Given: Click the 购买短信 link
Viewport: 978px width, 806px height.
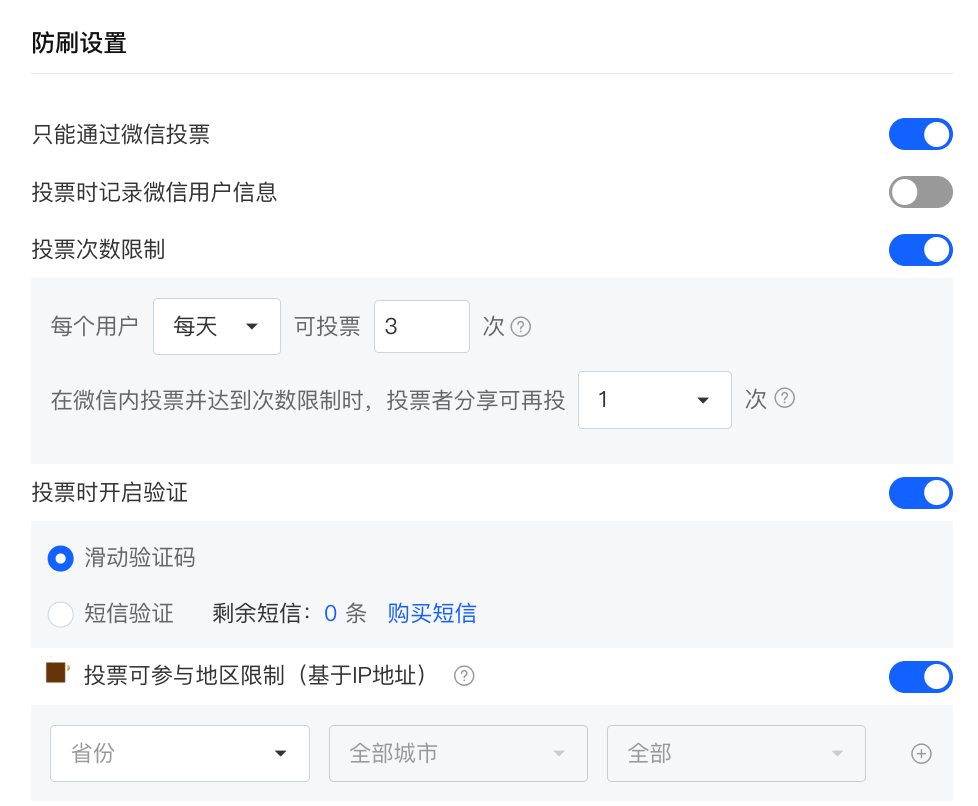Looking at the screenshot, I should click(432, 614).
